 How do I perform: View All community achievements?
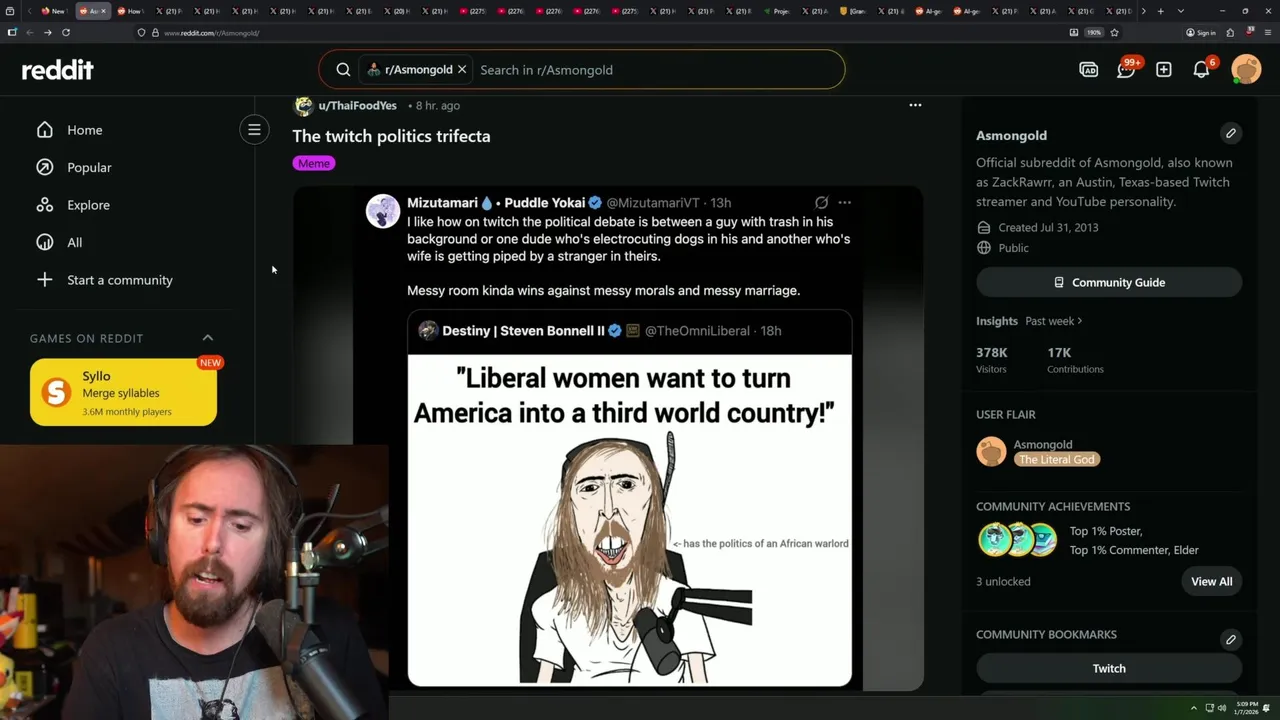[x=1211, y=581]
